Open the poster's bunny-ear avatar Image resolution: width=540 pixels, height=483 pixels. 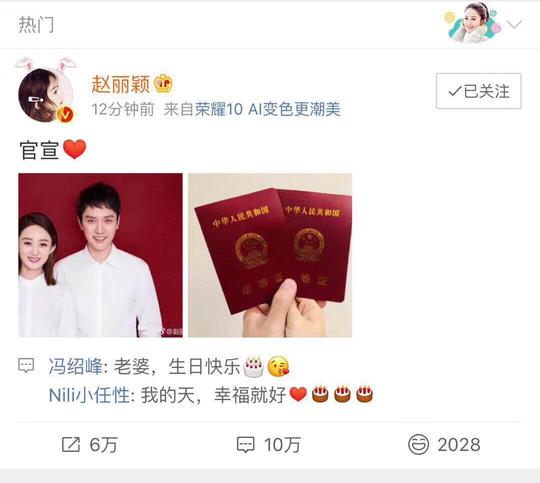point(45,91)
